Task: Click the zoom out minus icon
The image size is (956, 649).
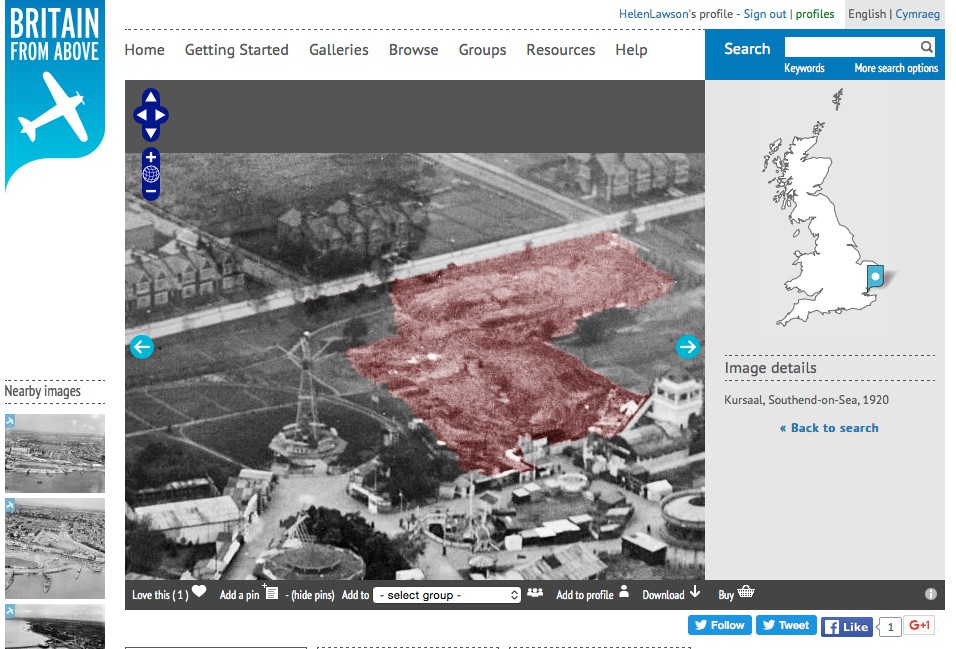Action: 151,190
